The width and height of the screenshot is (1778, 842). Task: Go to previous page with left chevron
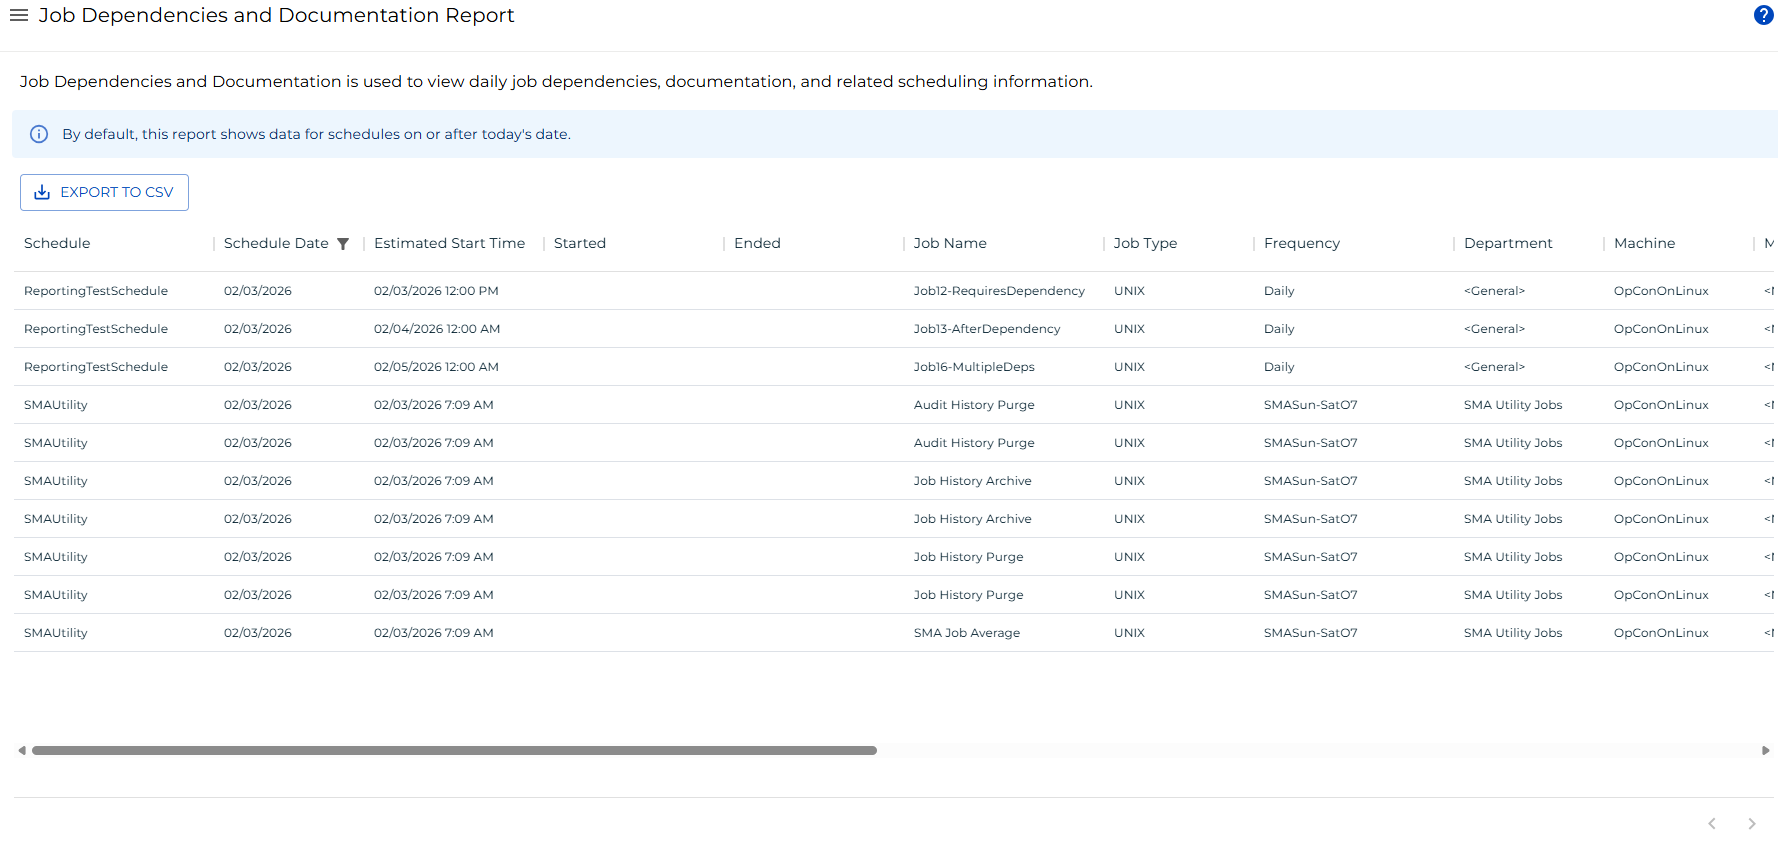pyautogui.click(x=1712, y=823)
